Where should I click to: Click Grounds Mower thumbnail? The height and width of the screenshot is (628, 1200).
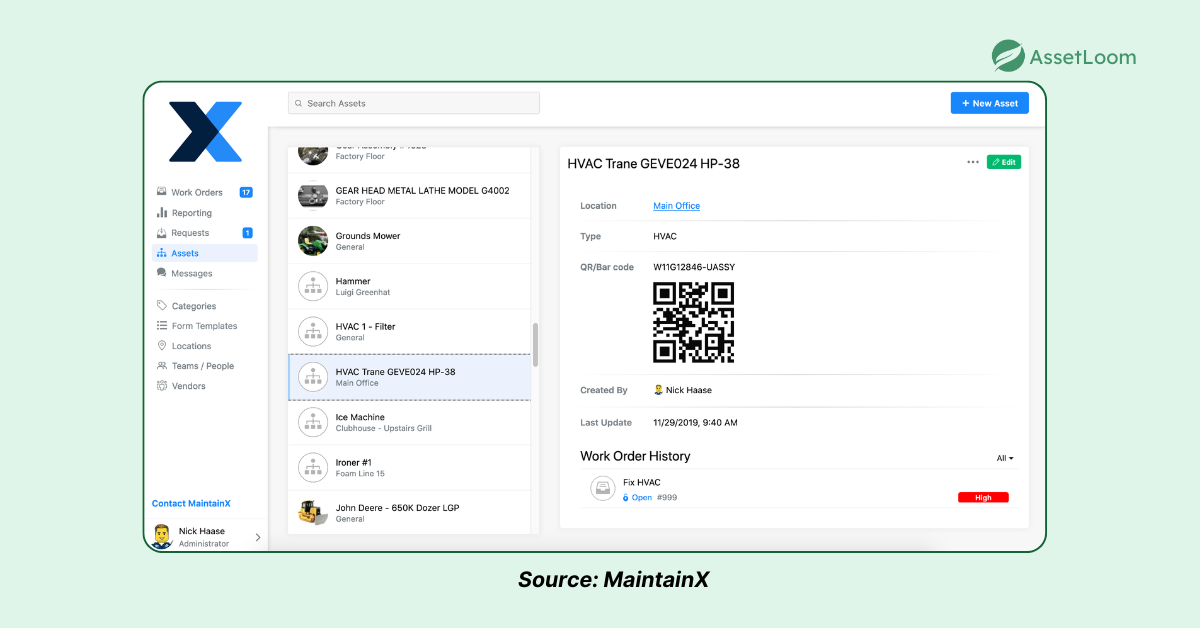tap(313, 241)
